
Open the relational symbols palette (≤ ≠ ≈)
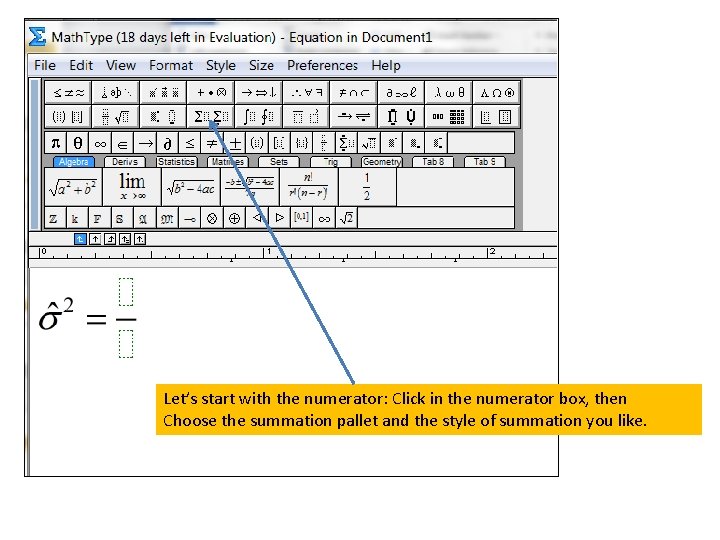click(68, 93)
